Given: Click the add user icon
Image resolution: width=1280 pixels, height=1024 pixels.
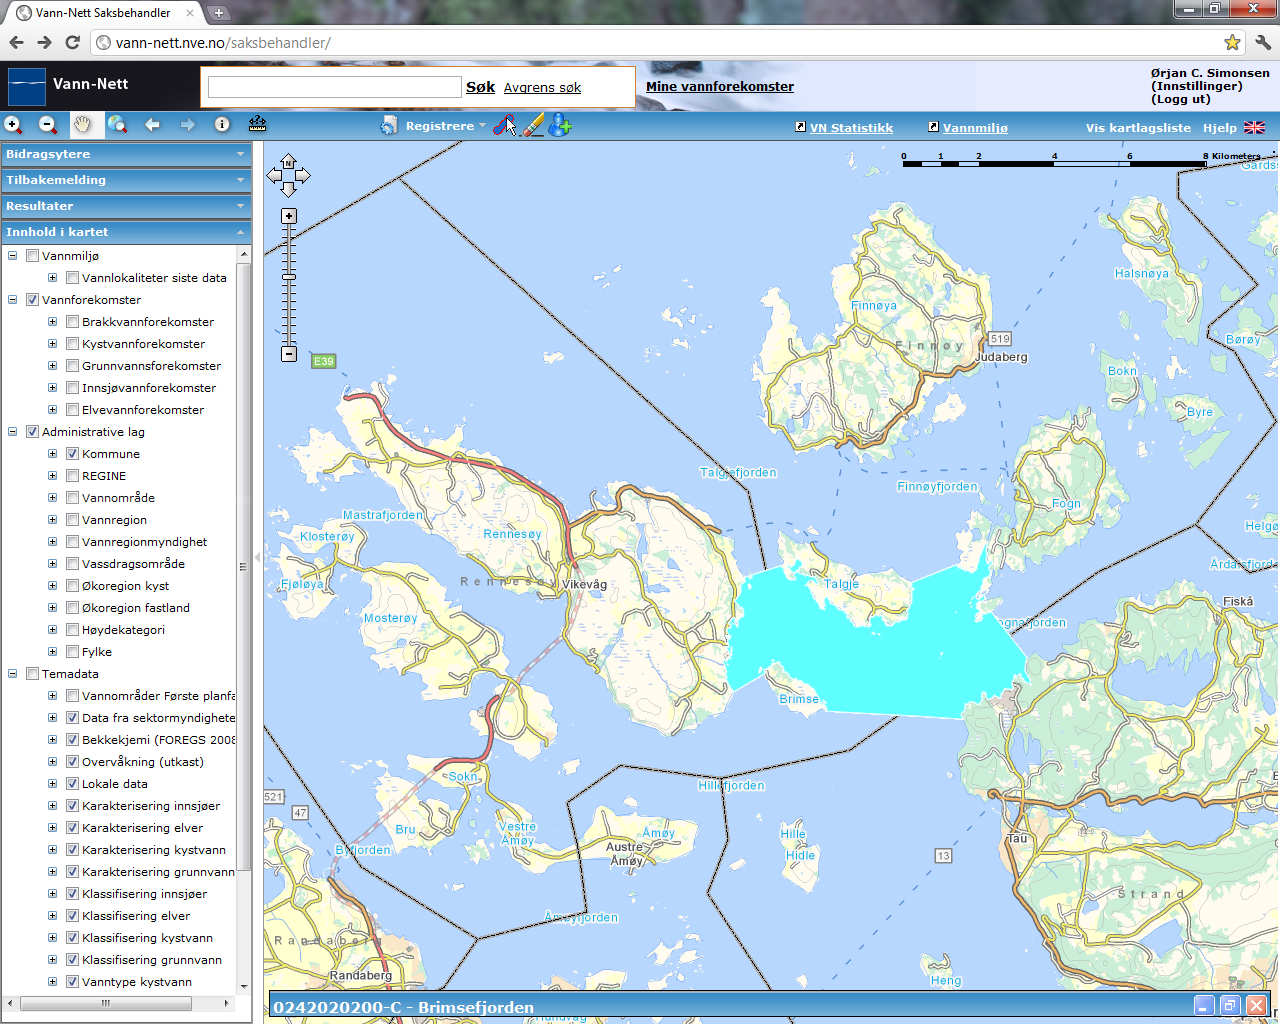Looking at the screenshot, I should click(560, 125).
